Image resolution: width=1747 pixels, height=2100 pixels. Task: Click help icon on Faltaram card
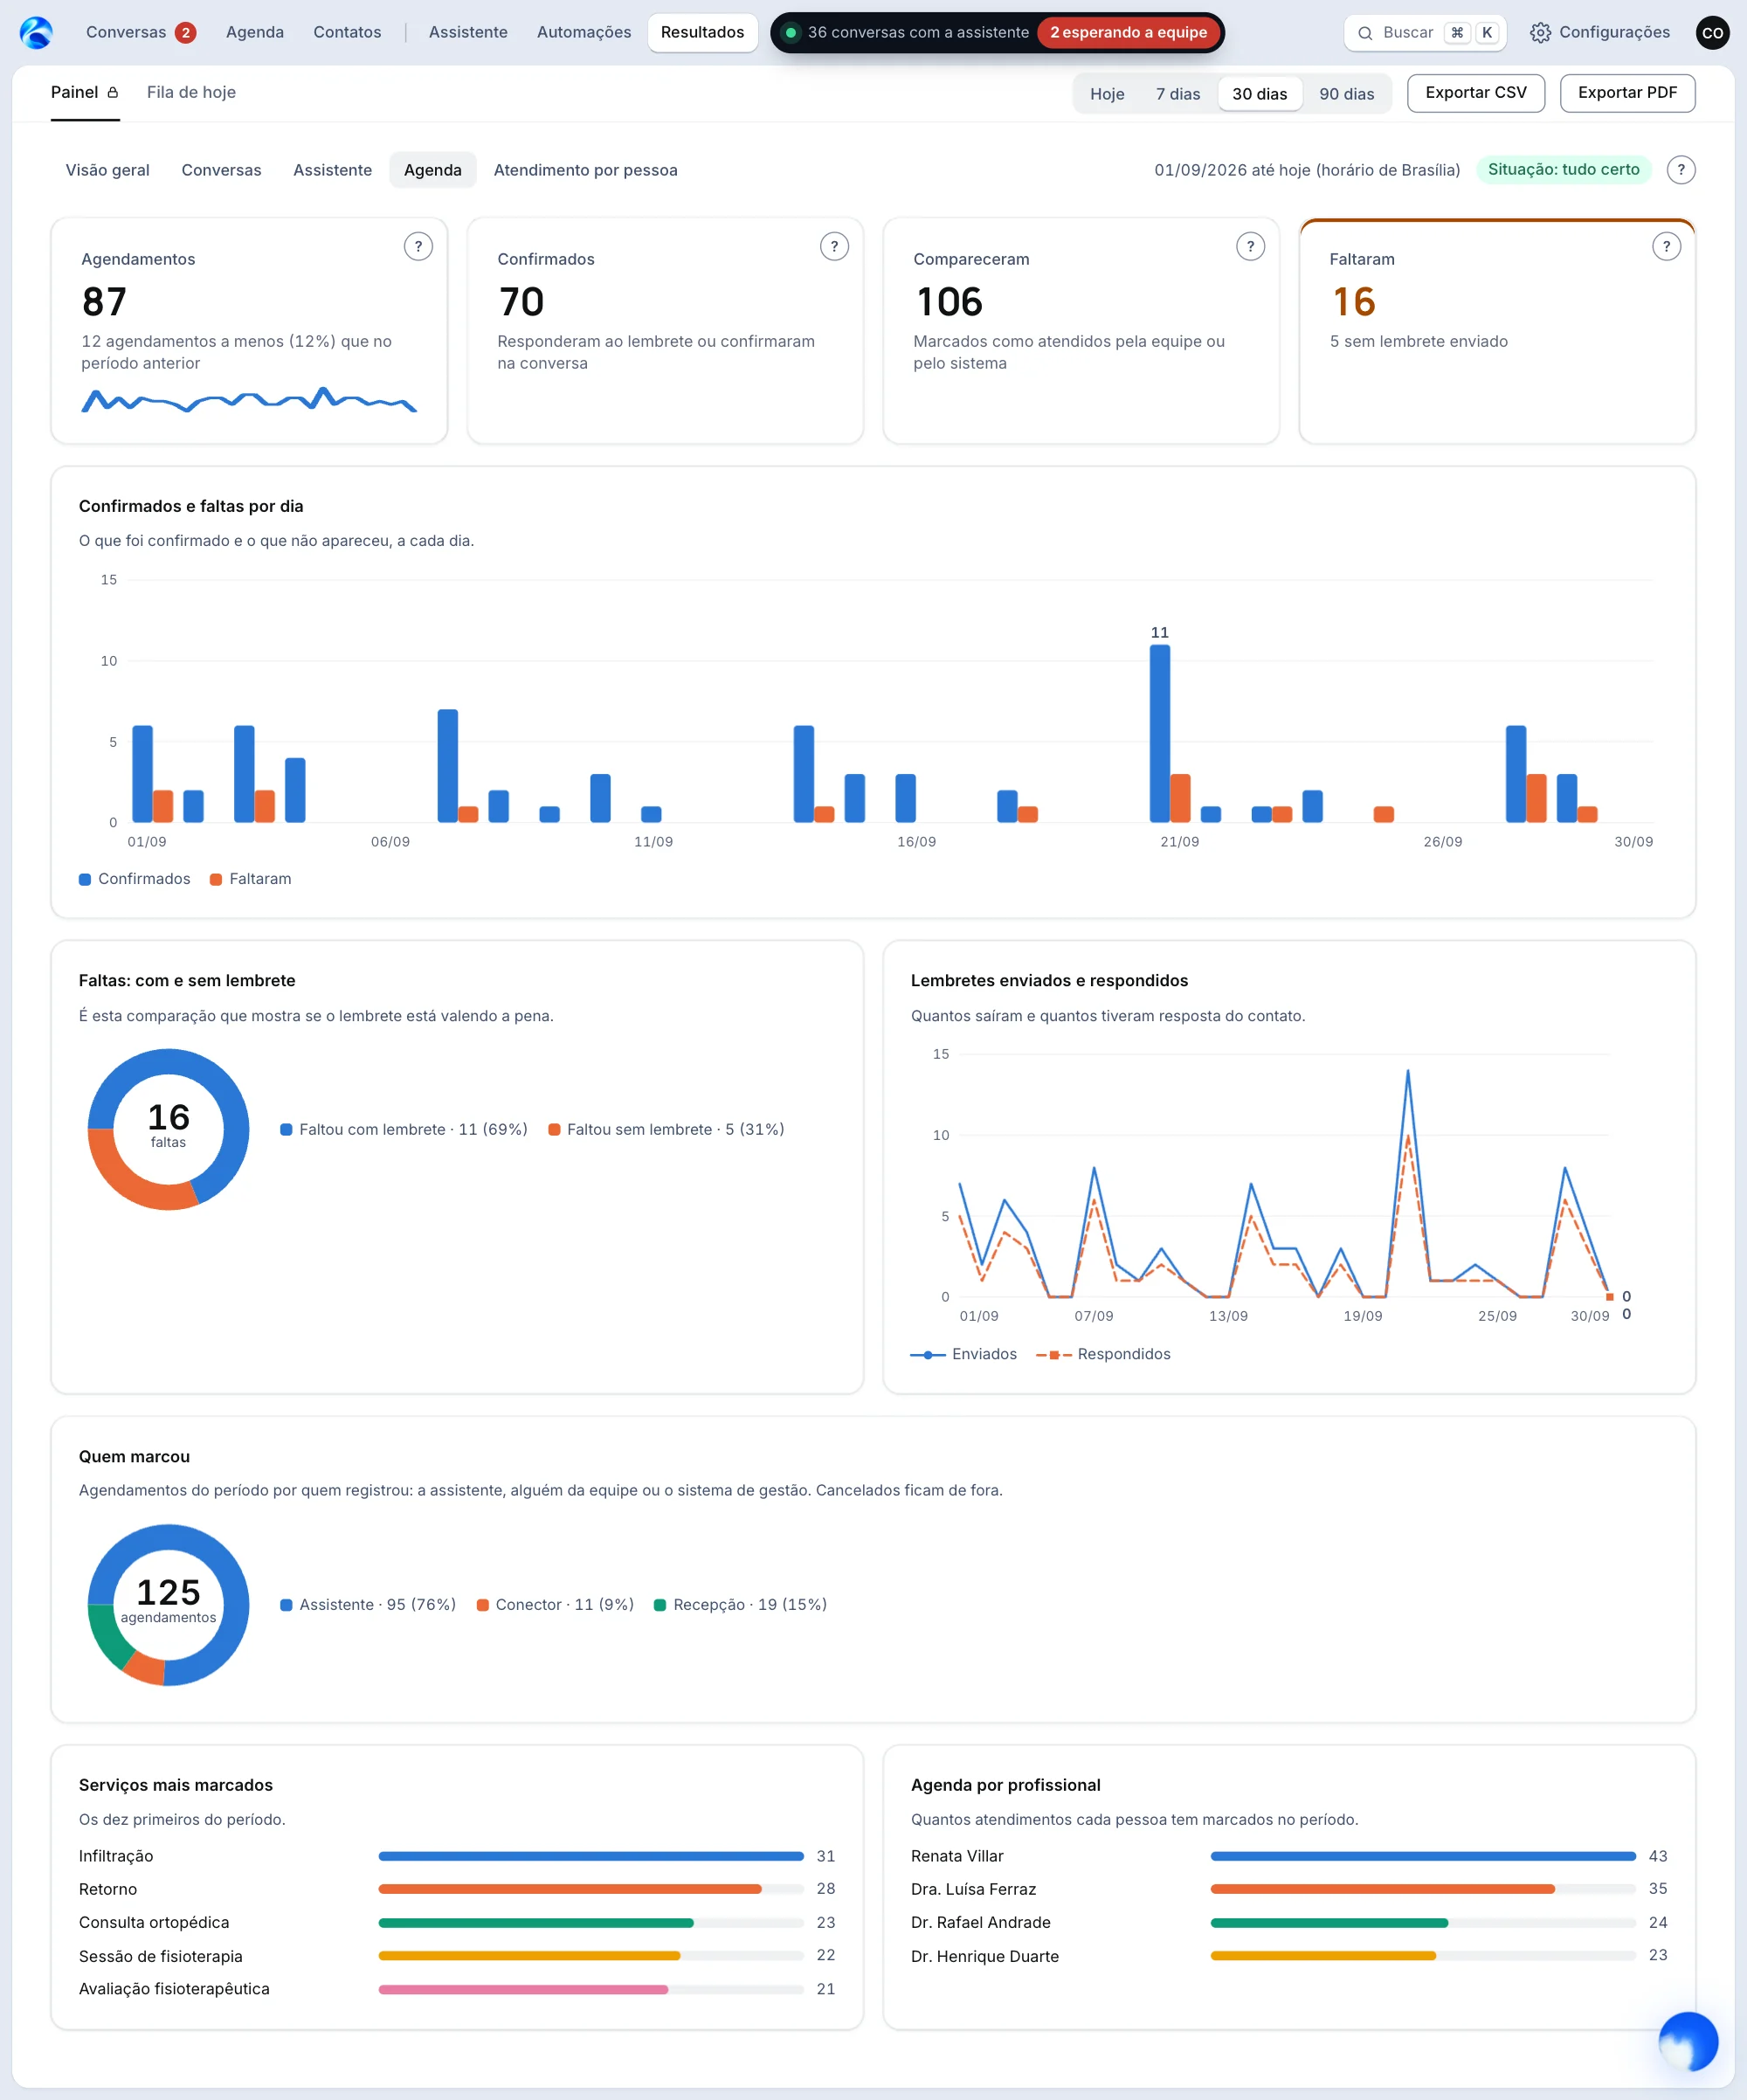[x=1666, y=246]
